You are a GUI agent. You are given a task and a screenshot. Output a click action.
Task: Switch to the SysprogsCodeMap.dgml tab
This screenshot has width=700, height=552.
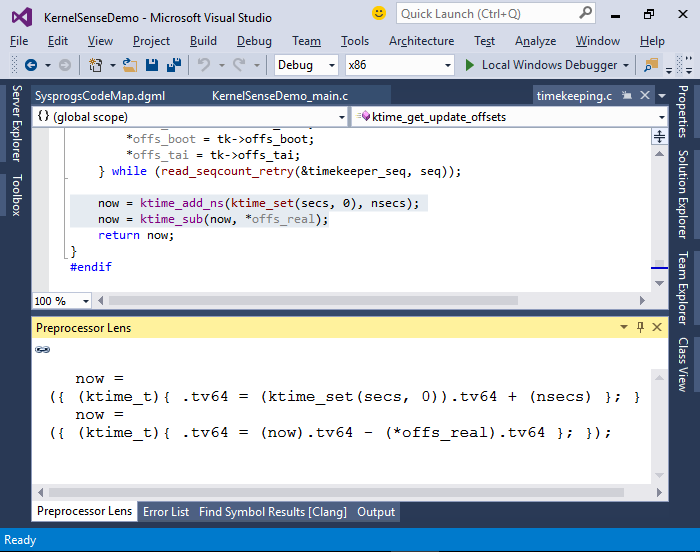point(100,96)
